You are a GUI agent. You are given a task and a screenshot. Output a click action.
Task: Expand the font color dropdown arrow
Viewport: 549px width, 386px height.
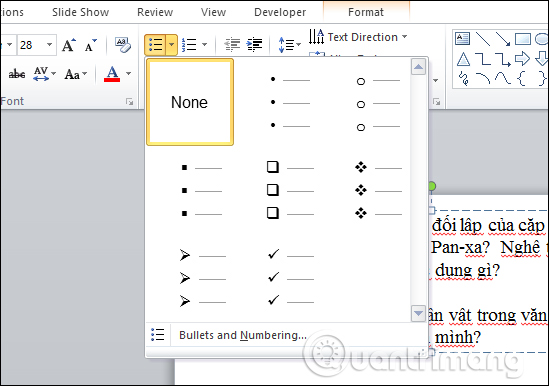point(128,74)
